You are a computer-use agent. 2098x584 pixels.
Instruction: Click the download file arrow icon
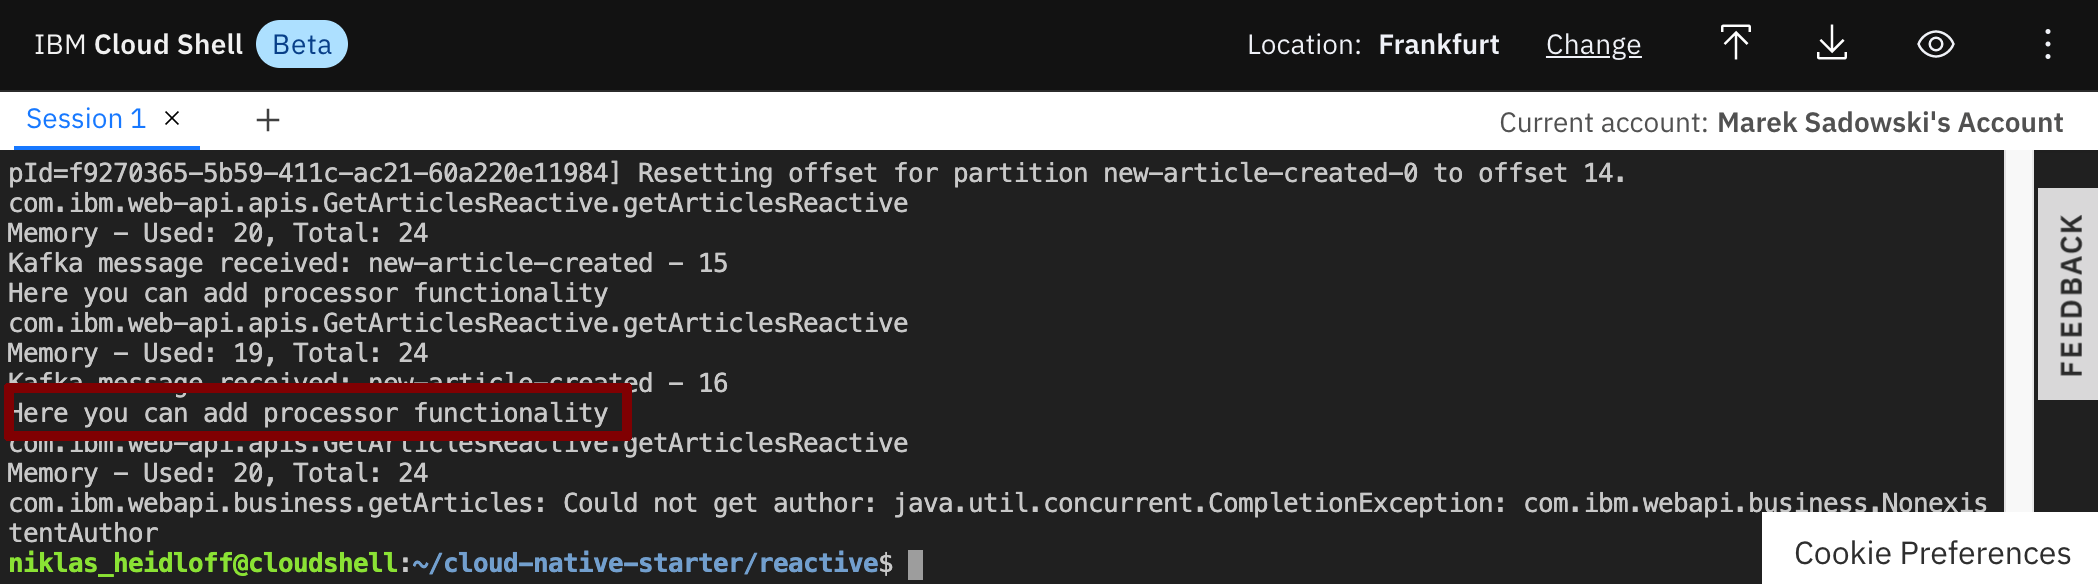coord(1832,44)
